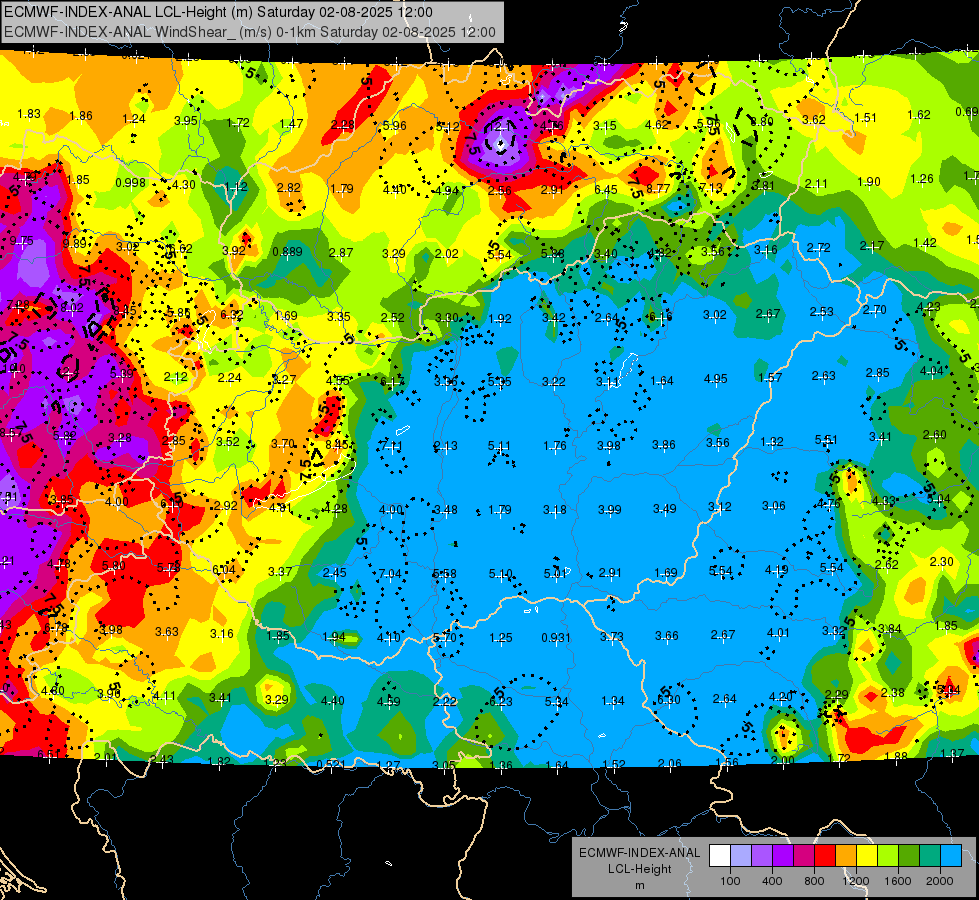Click the blue legend swatch at scale end

coord(951,856)
